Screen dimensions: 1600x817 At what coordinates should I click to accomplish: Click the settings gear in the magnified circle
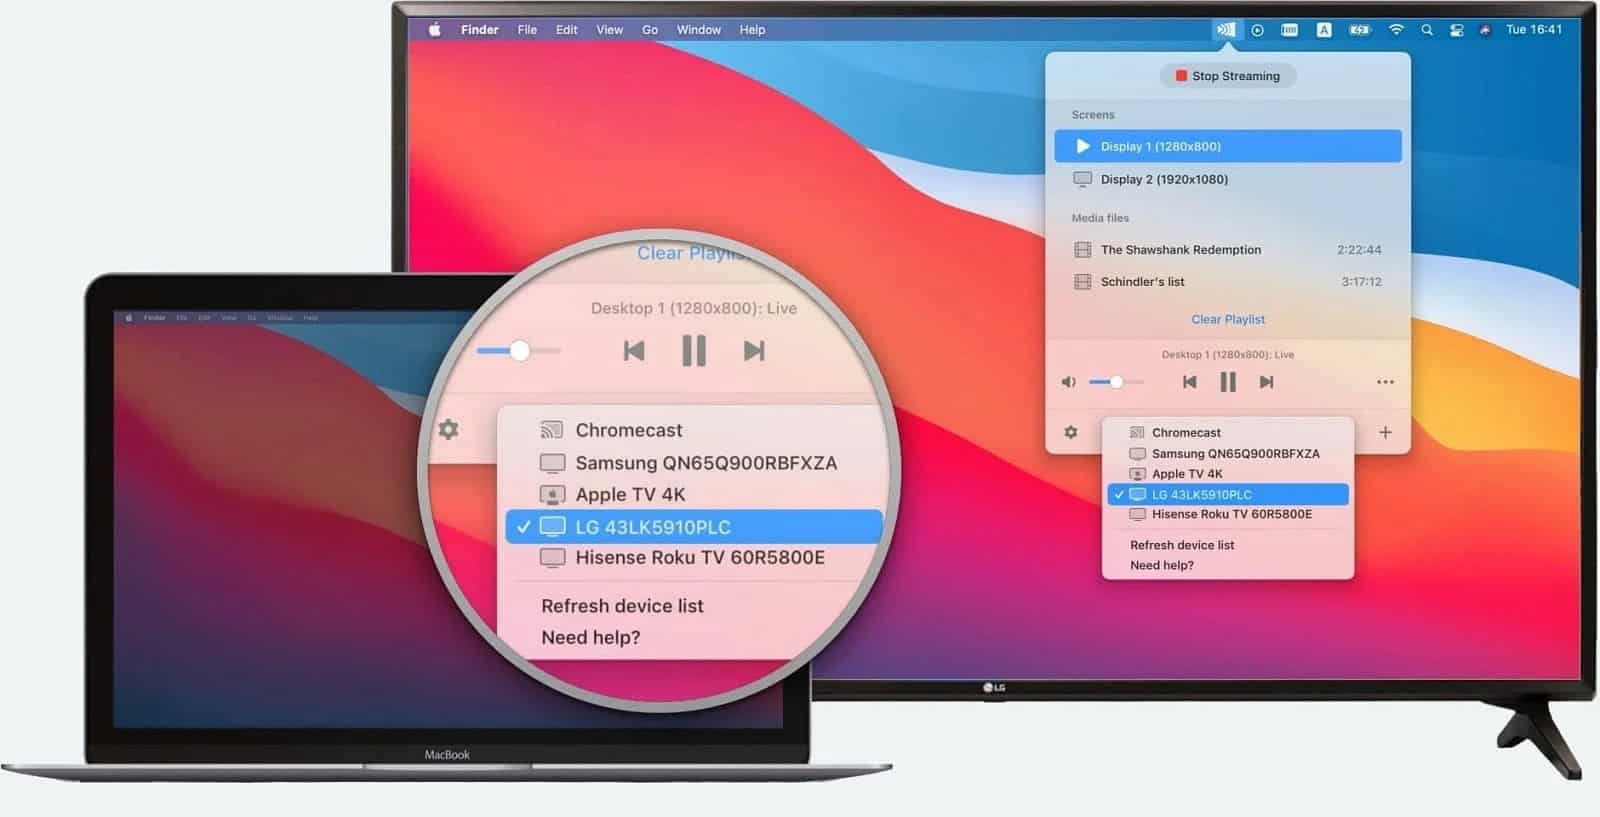coord(449,429)
